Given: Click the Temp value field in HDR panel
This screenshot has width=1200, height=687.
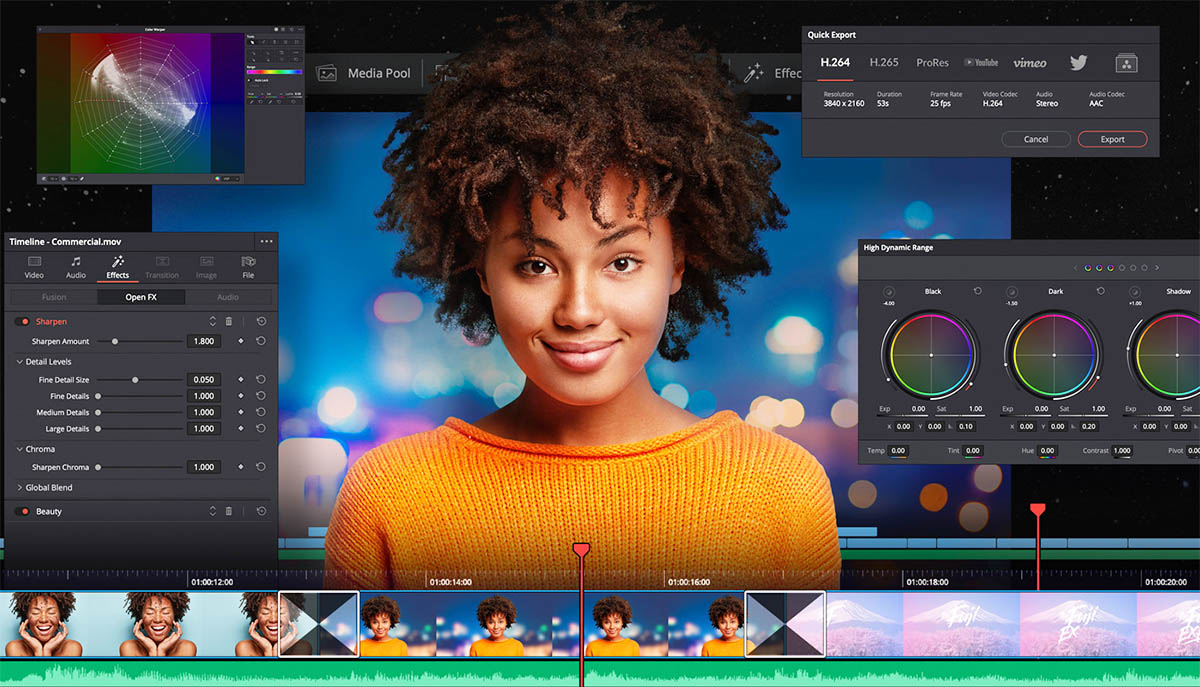Looking at the screenshot, I should point(899,451).
